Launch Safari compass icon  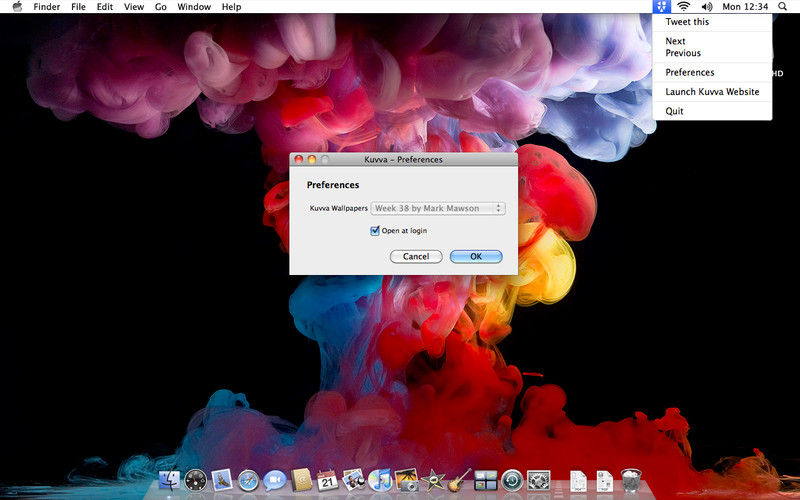tap(248, 481)
